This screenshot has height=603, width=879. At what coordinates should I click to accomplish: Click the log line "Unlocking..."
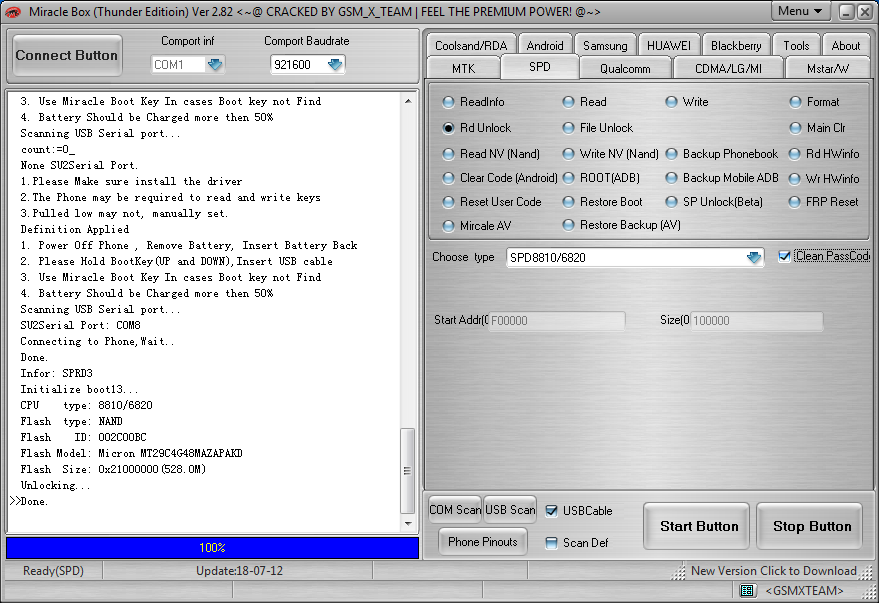pyautogui.click(x=55, y=485)
